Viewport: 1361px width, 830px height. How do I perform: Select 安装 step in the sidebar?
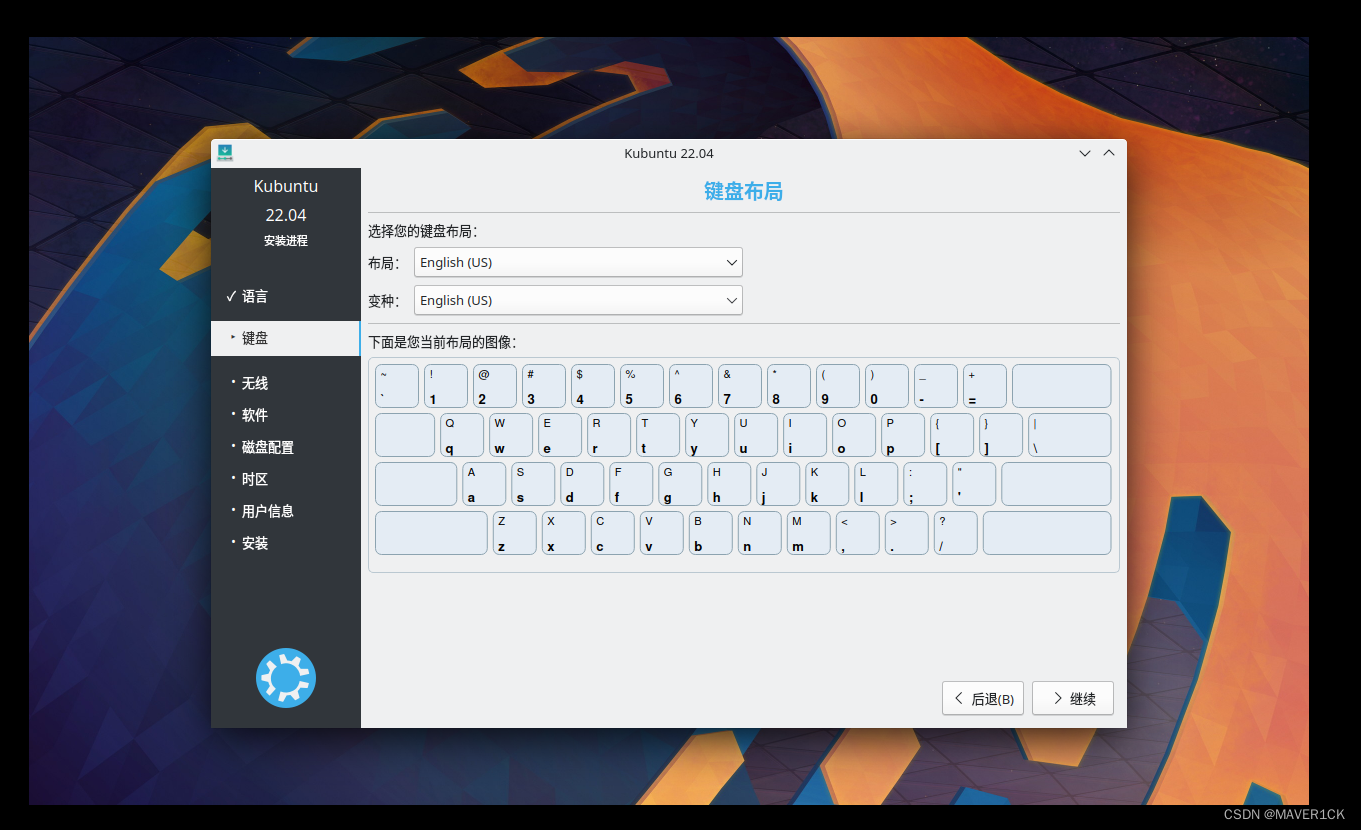click(255, 543)
